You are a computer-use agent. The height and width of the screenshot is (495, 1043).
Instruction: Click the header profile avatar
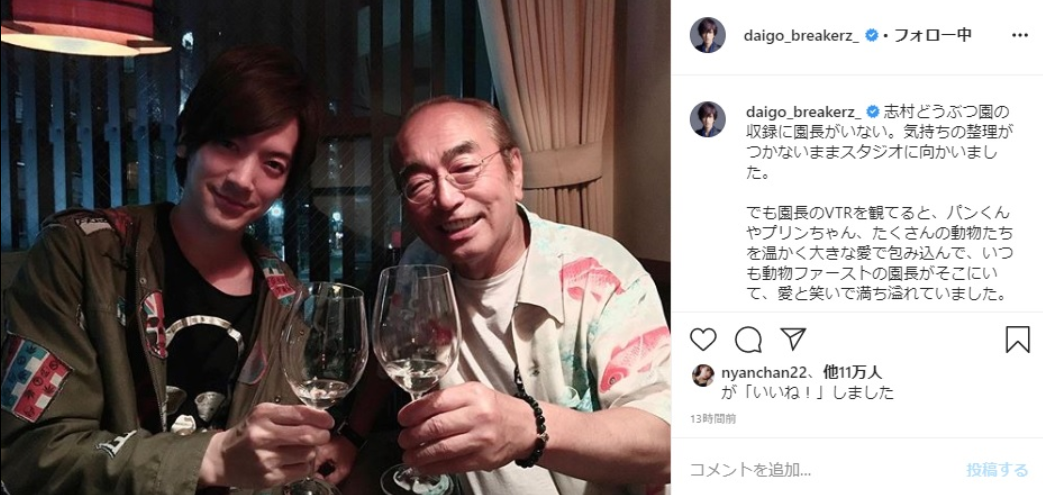(x=707, y=35)
